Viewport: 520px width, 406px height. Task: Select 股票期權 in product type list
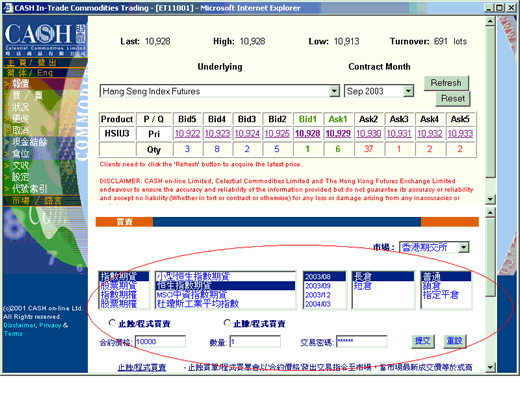click(x=124, y=304)
